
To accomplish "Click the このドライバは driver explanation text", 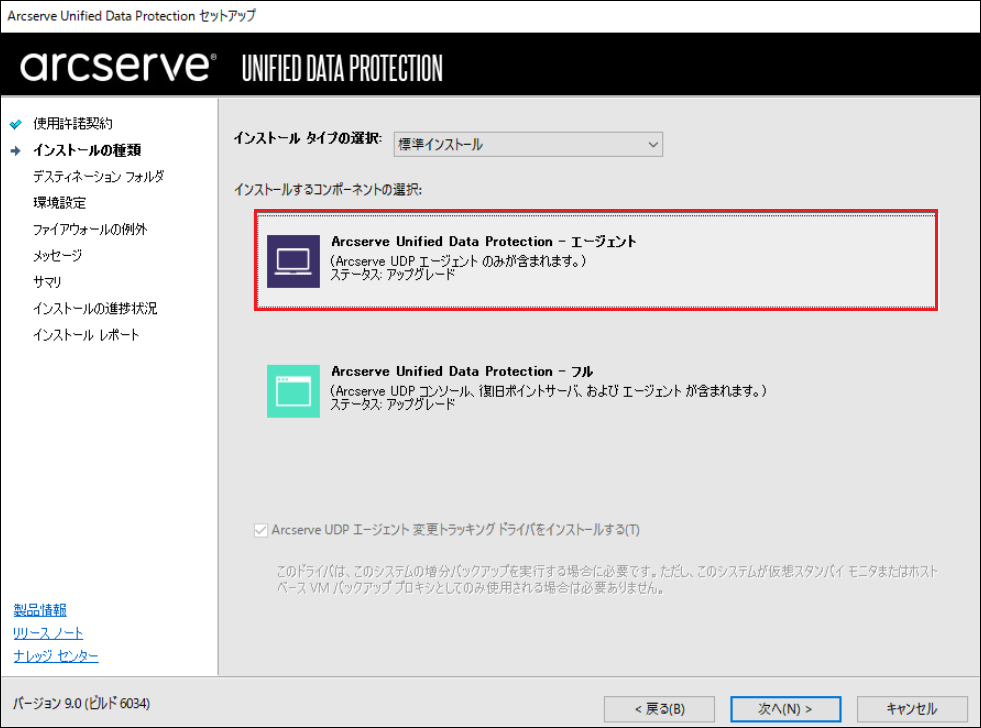I will pyautogui.click(x=607, y=580).
